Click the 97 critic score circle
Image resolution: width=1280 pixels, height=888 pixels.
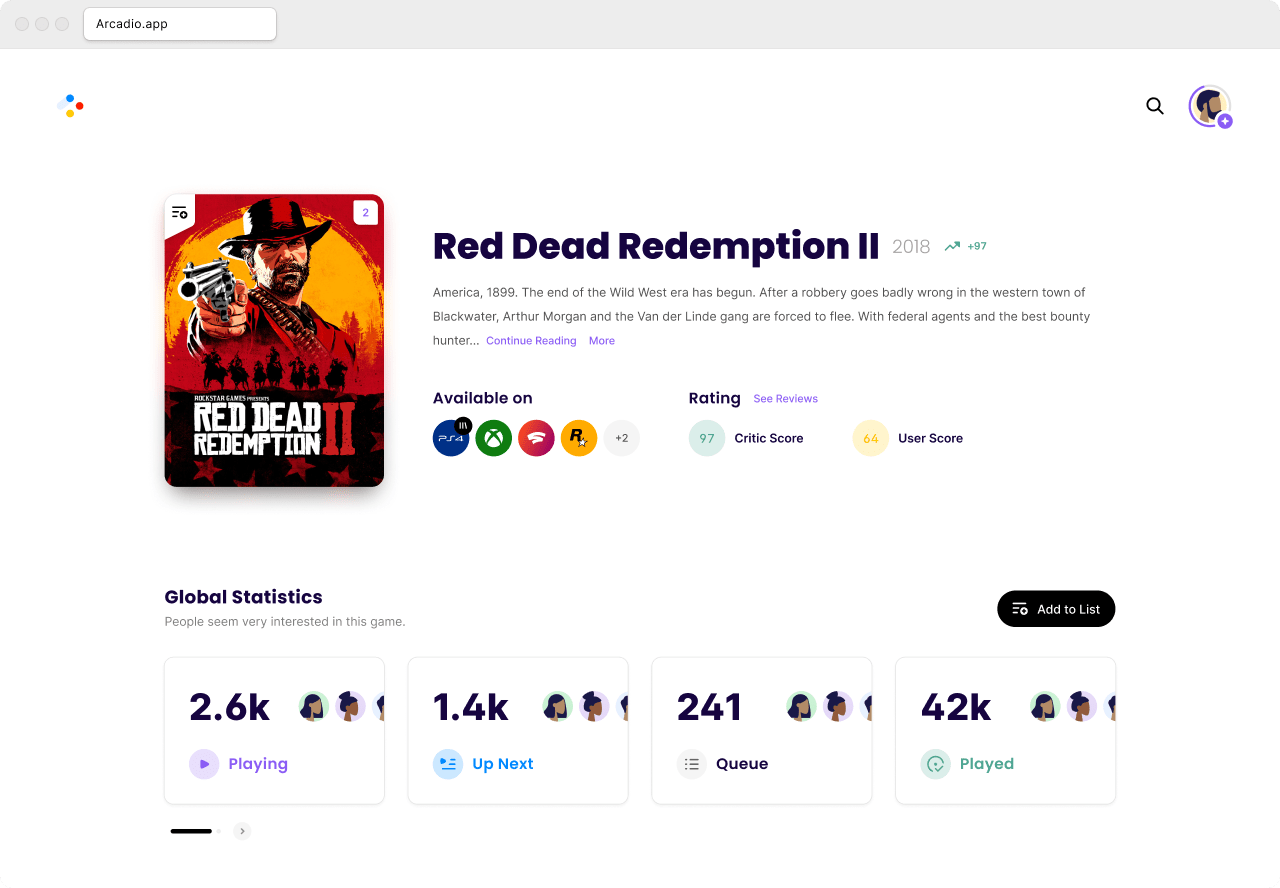[707, 438]
